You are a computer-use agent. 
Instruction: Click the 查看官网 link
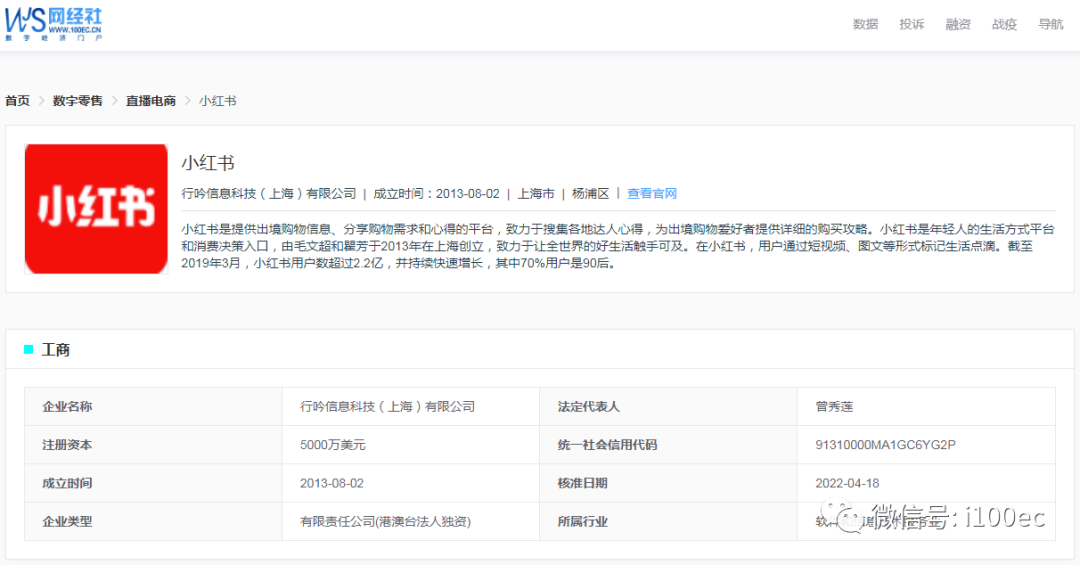coord(652,194)
